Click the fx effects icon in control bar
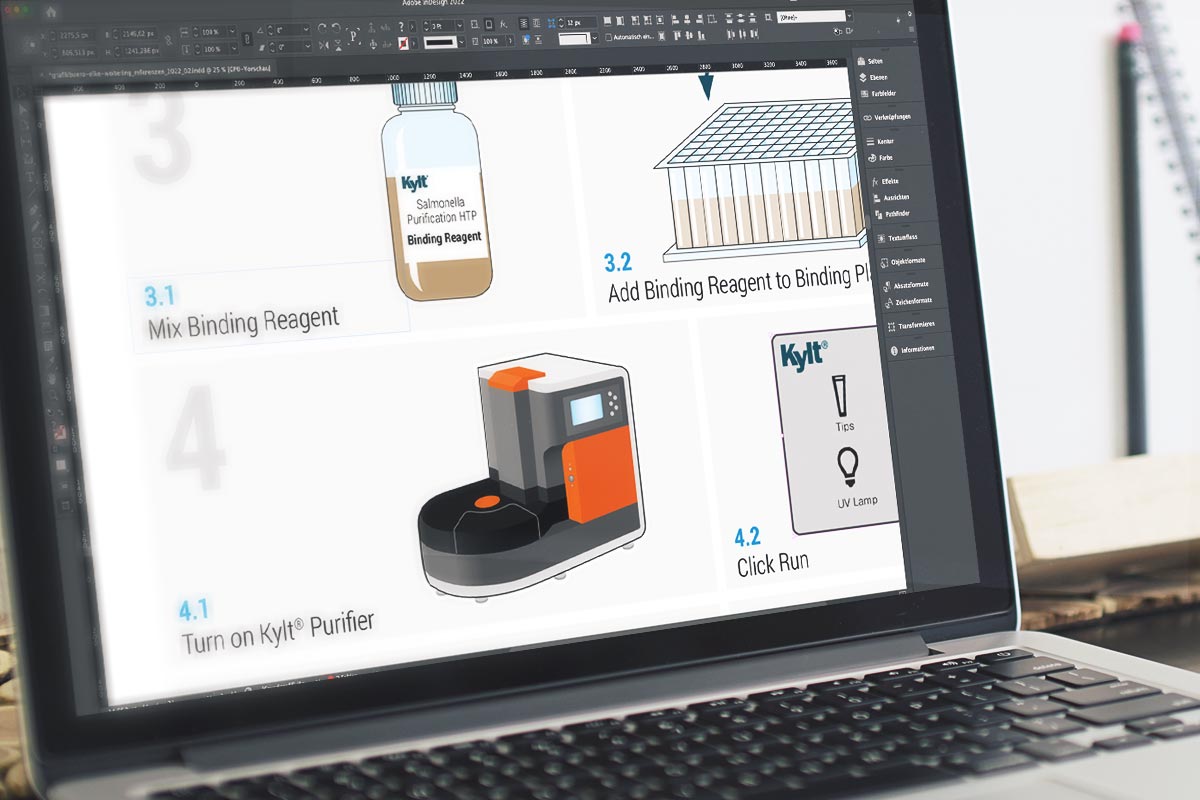 click(x=503, y=23)
